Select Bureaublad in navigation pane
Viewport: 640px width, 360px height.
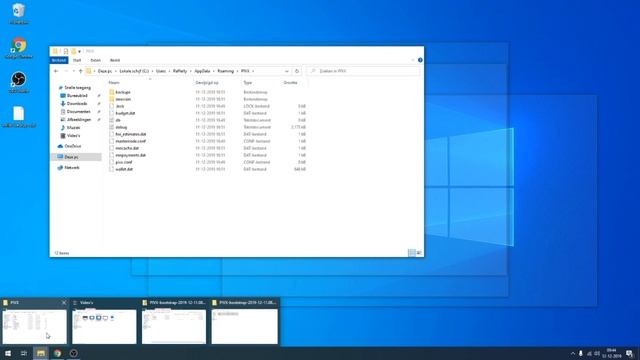pos(77,96)
